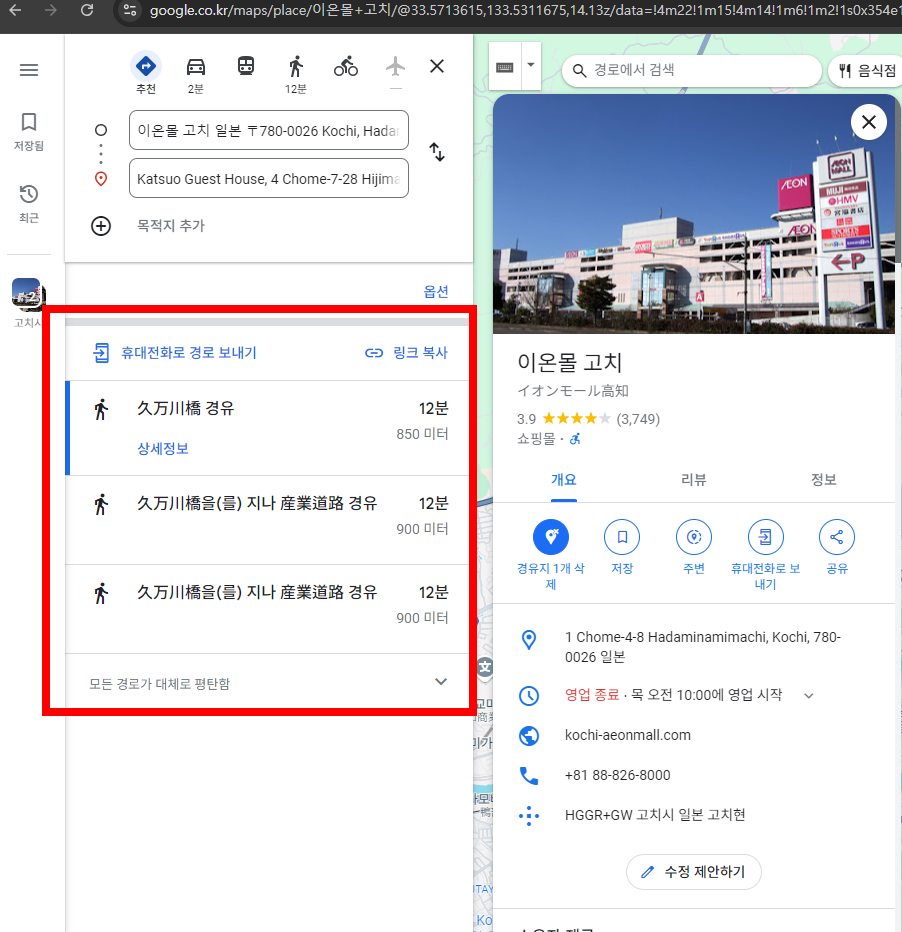The height and width of the screenshot is (932, 902).
Task: Open the kochi-aeonmall.com website link
Action: [x=627, y=735]
